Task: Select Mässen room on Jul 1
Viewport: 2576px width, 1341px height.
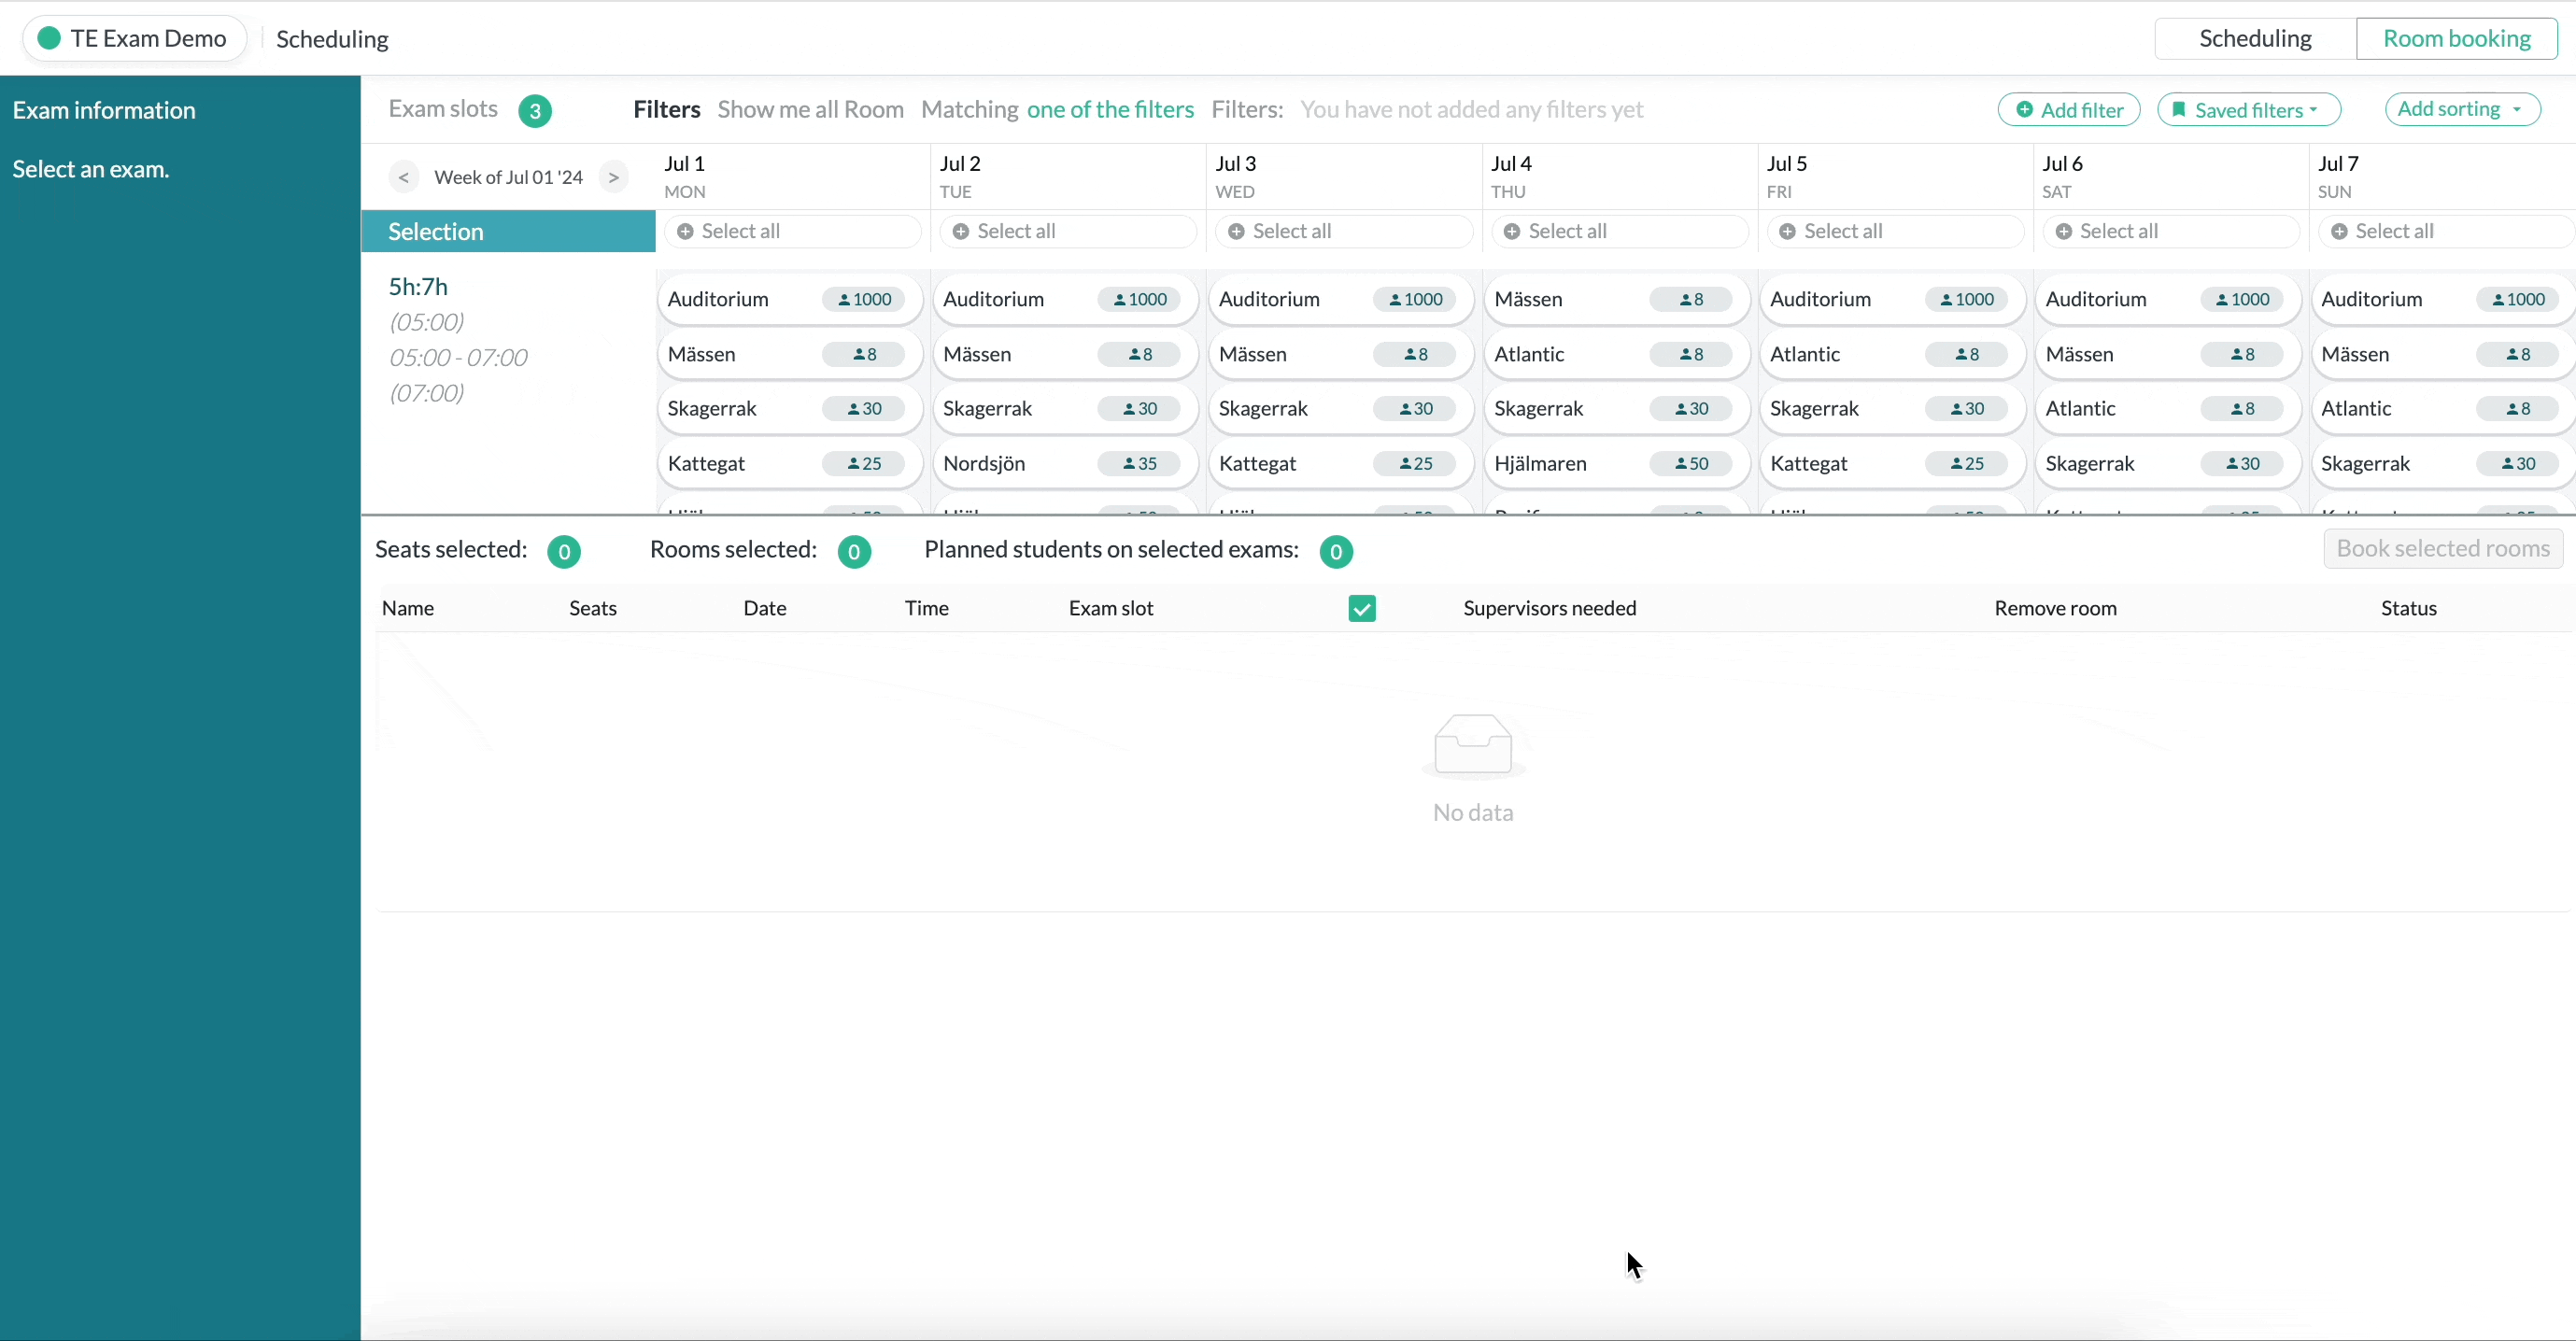Action: pos(788,354)
